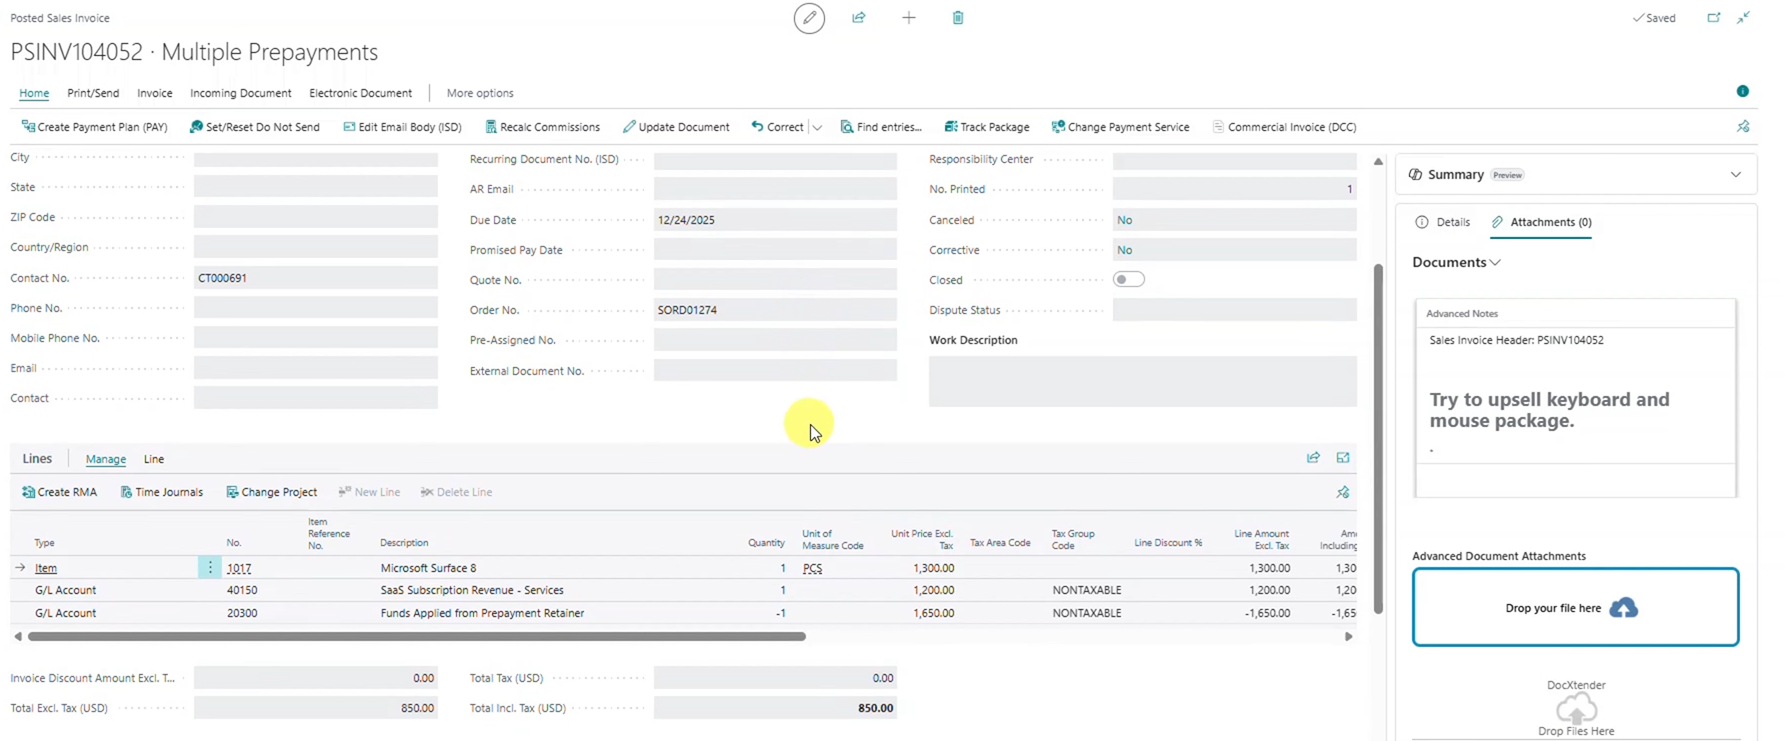The height and width of the screenshot is (741, 1785).
Task: Click the share icon in header
Action: click(859, 18)
